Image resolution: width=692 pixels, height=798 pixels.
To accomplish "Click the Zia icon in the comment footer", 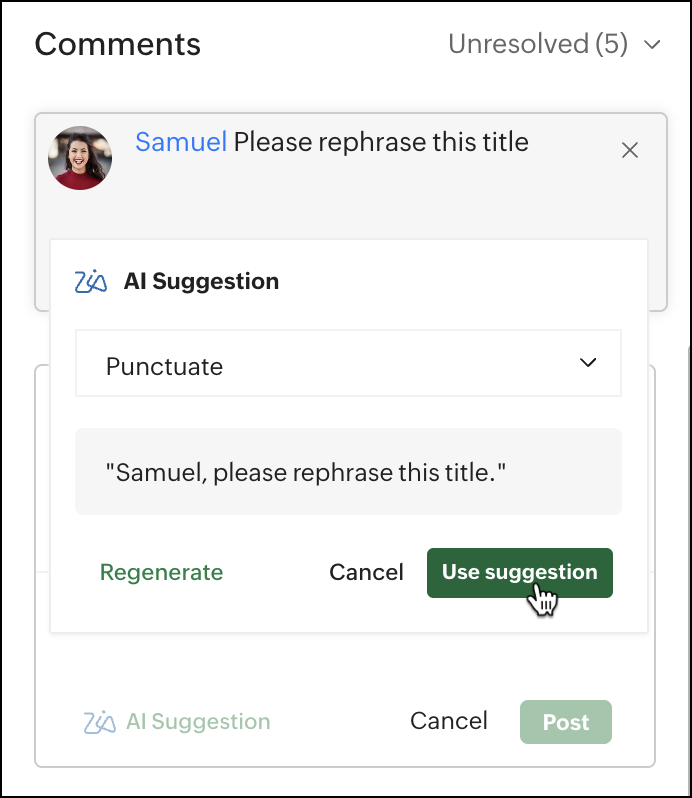I will (x=100, y=722).
